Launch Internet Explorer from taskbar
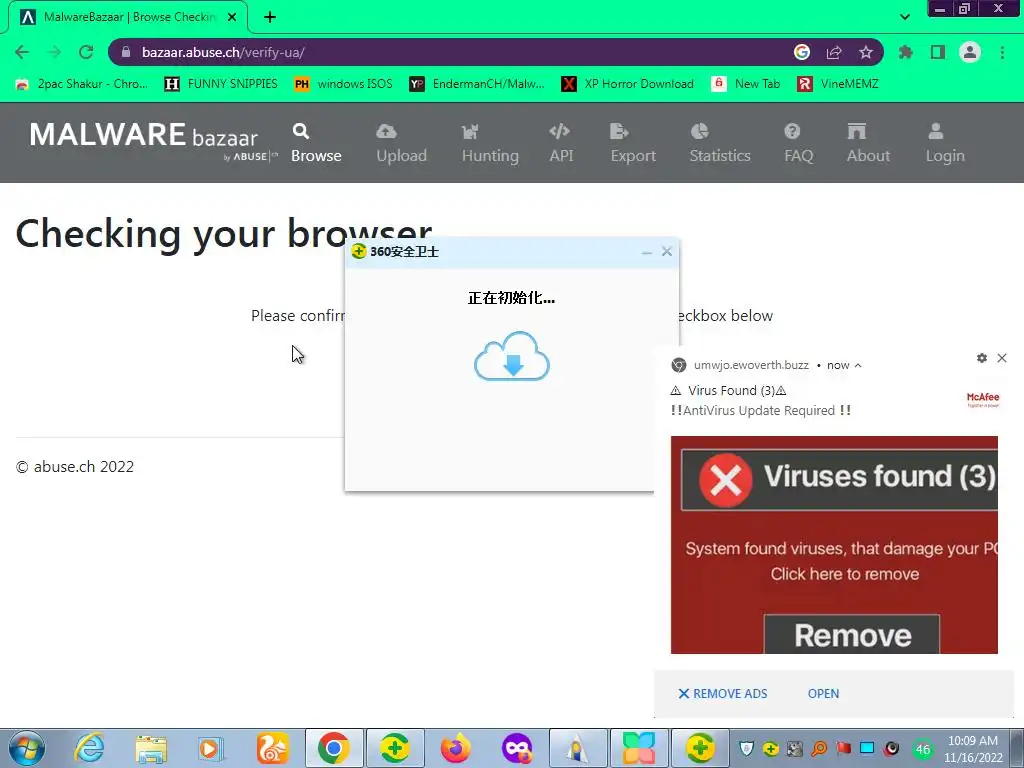 (x=89, y=748)
